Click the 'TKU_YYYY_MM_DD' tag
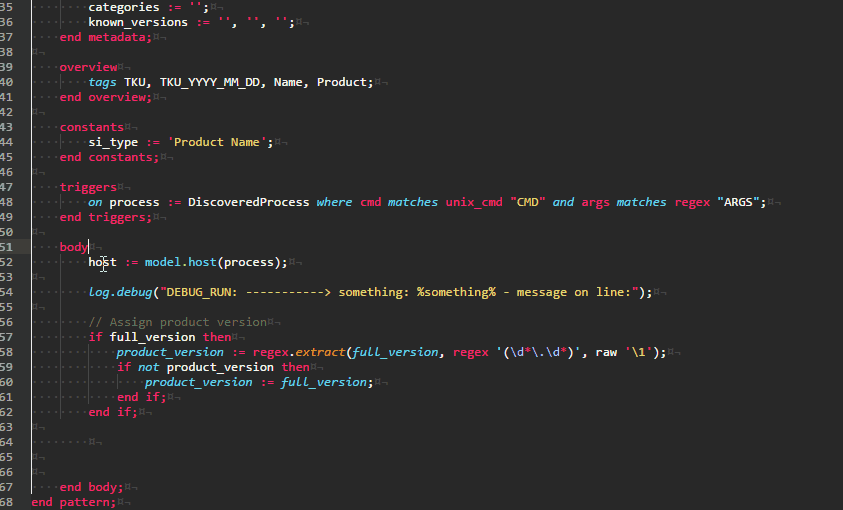Screen dimensions: 843x510 pos(210,82)
